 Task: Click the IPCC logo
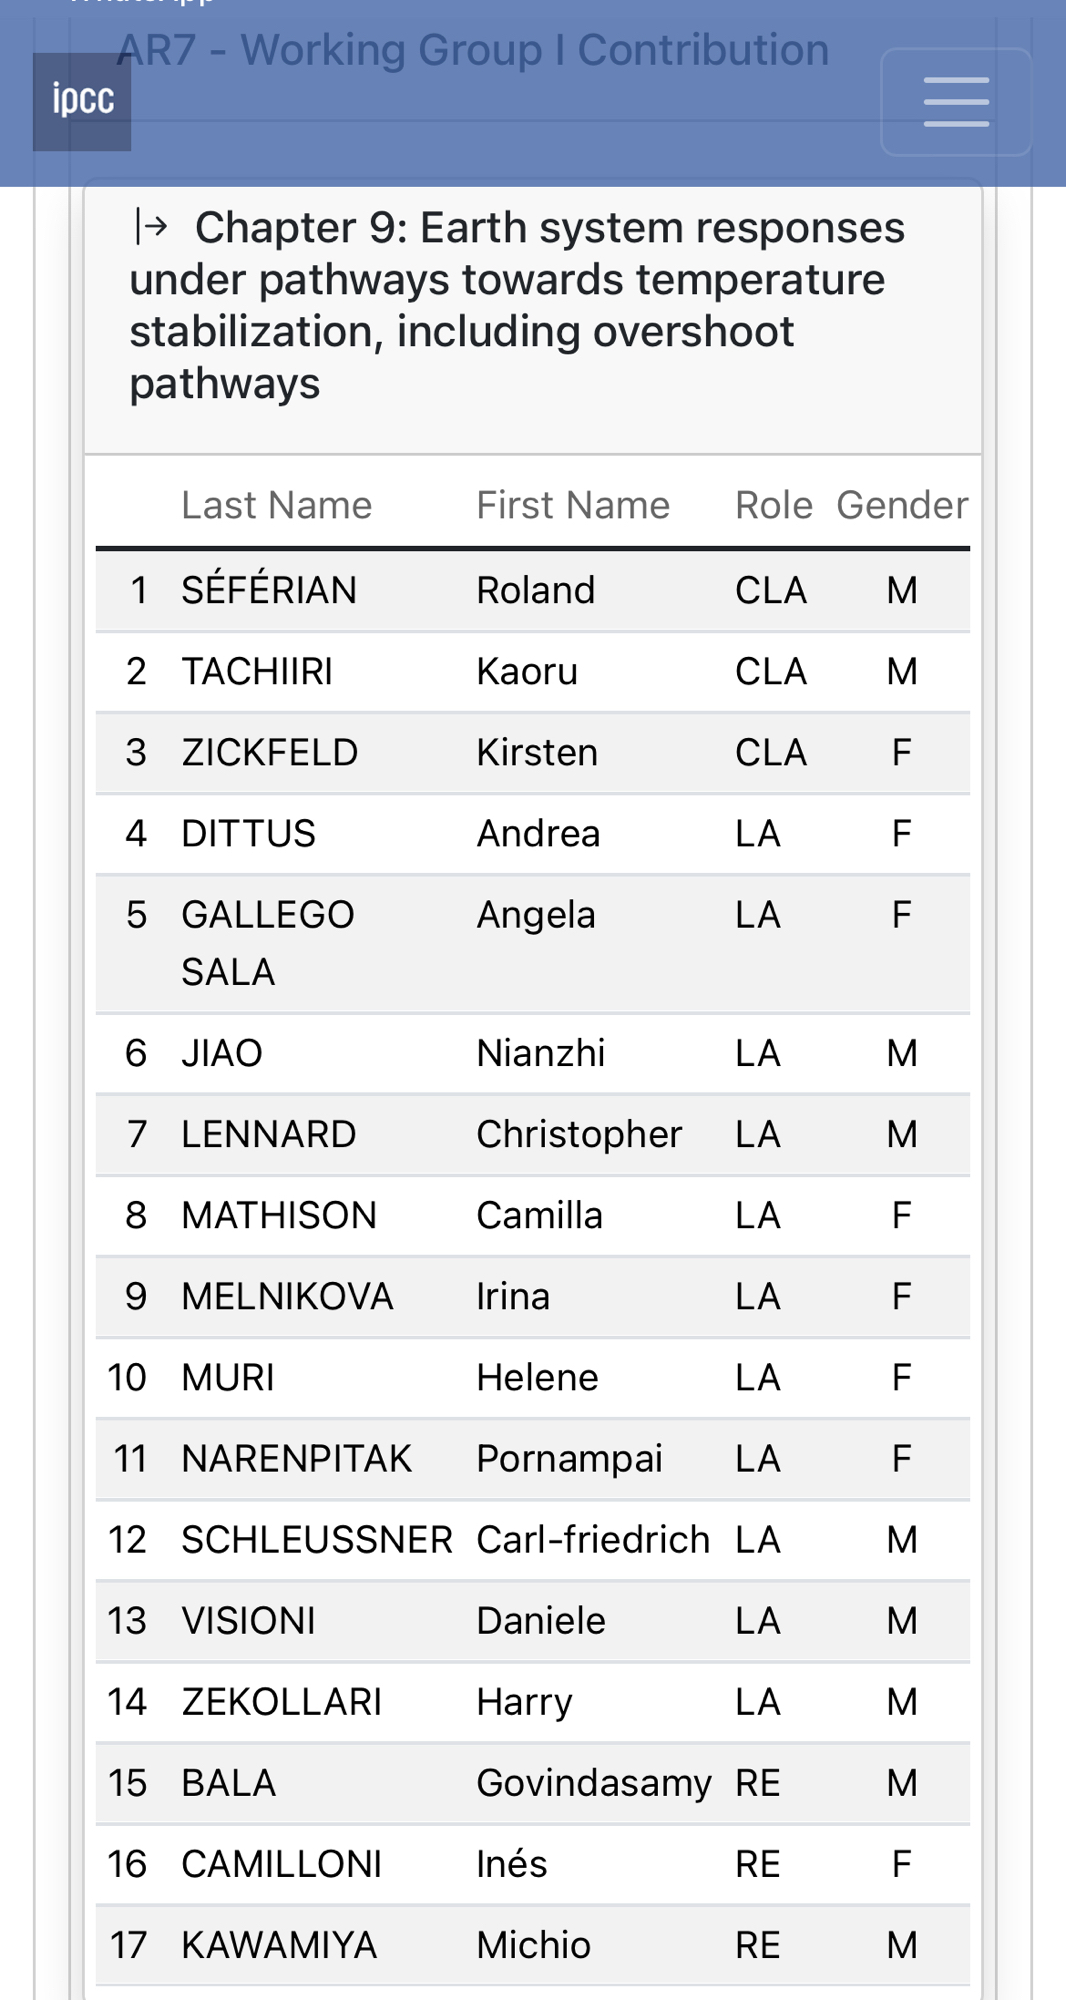(82, 101)
